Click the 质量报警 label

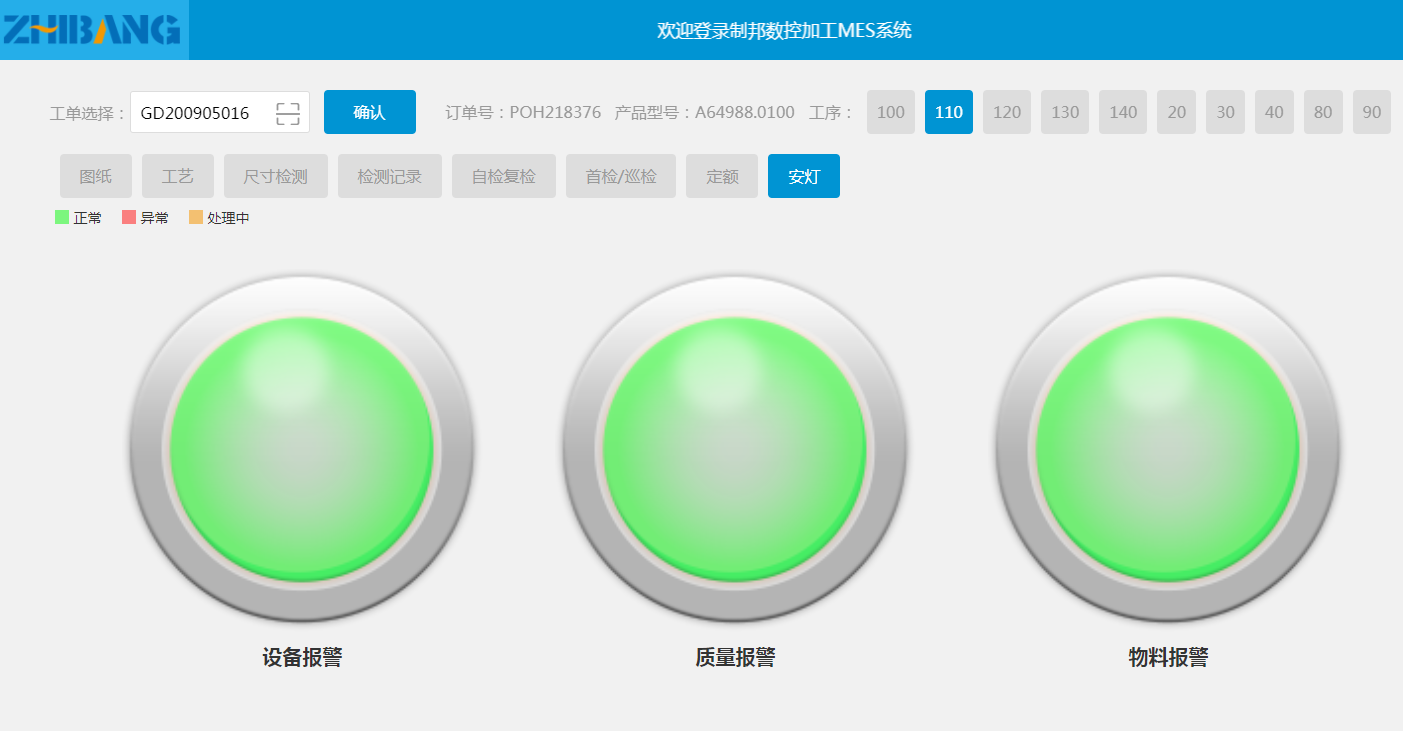[x=735, y=657]
